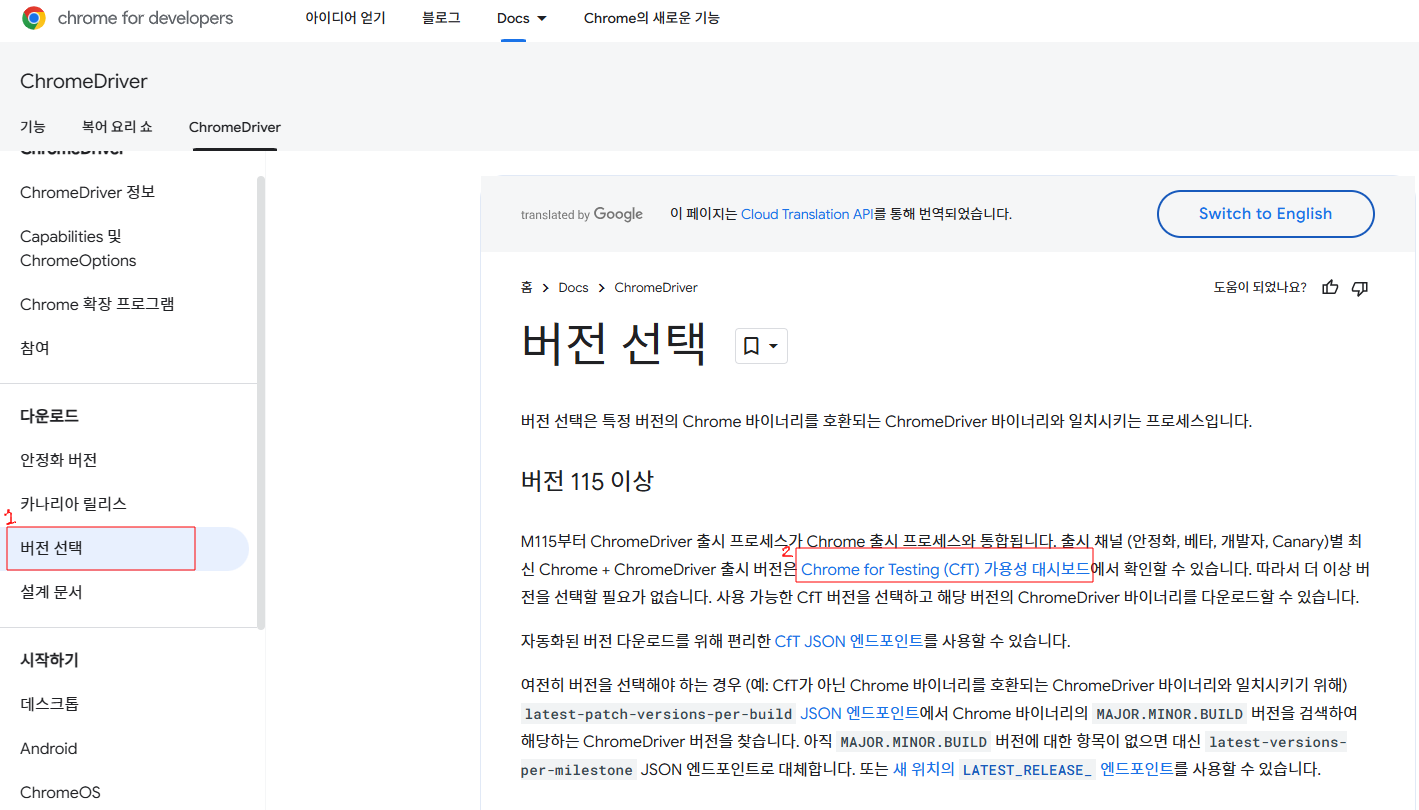
Task: Open 데스크톱 under 시작하기
Action: [x=50, y=704]
